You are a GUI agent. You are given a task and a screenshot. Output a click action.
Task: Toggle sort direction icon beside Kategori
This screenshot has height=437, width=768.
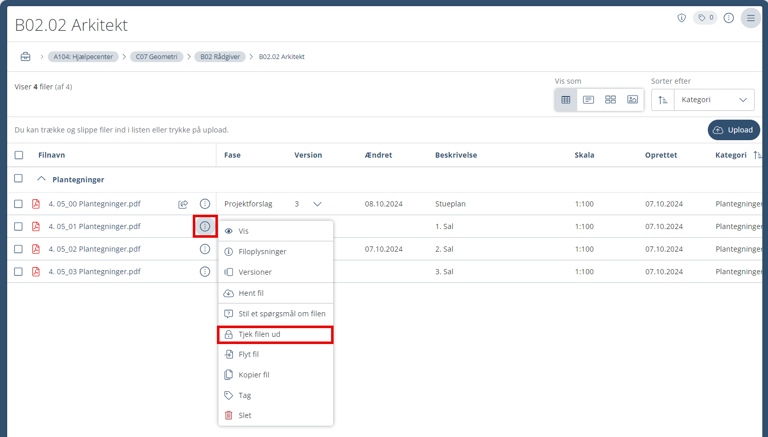coord(663,100)
